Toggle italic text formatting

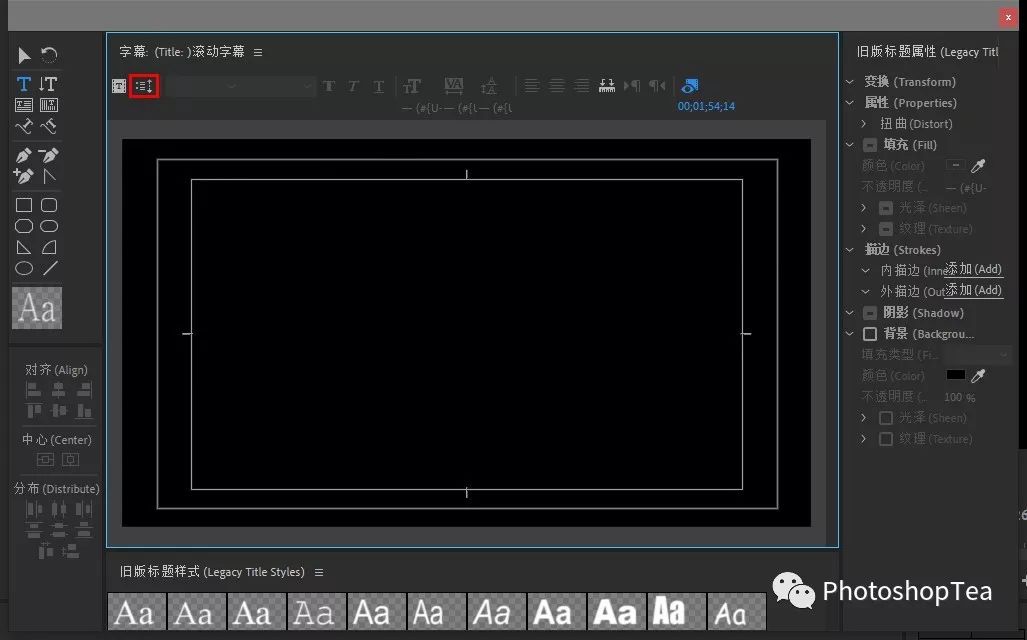pos(353,86)
